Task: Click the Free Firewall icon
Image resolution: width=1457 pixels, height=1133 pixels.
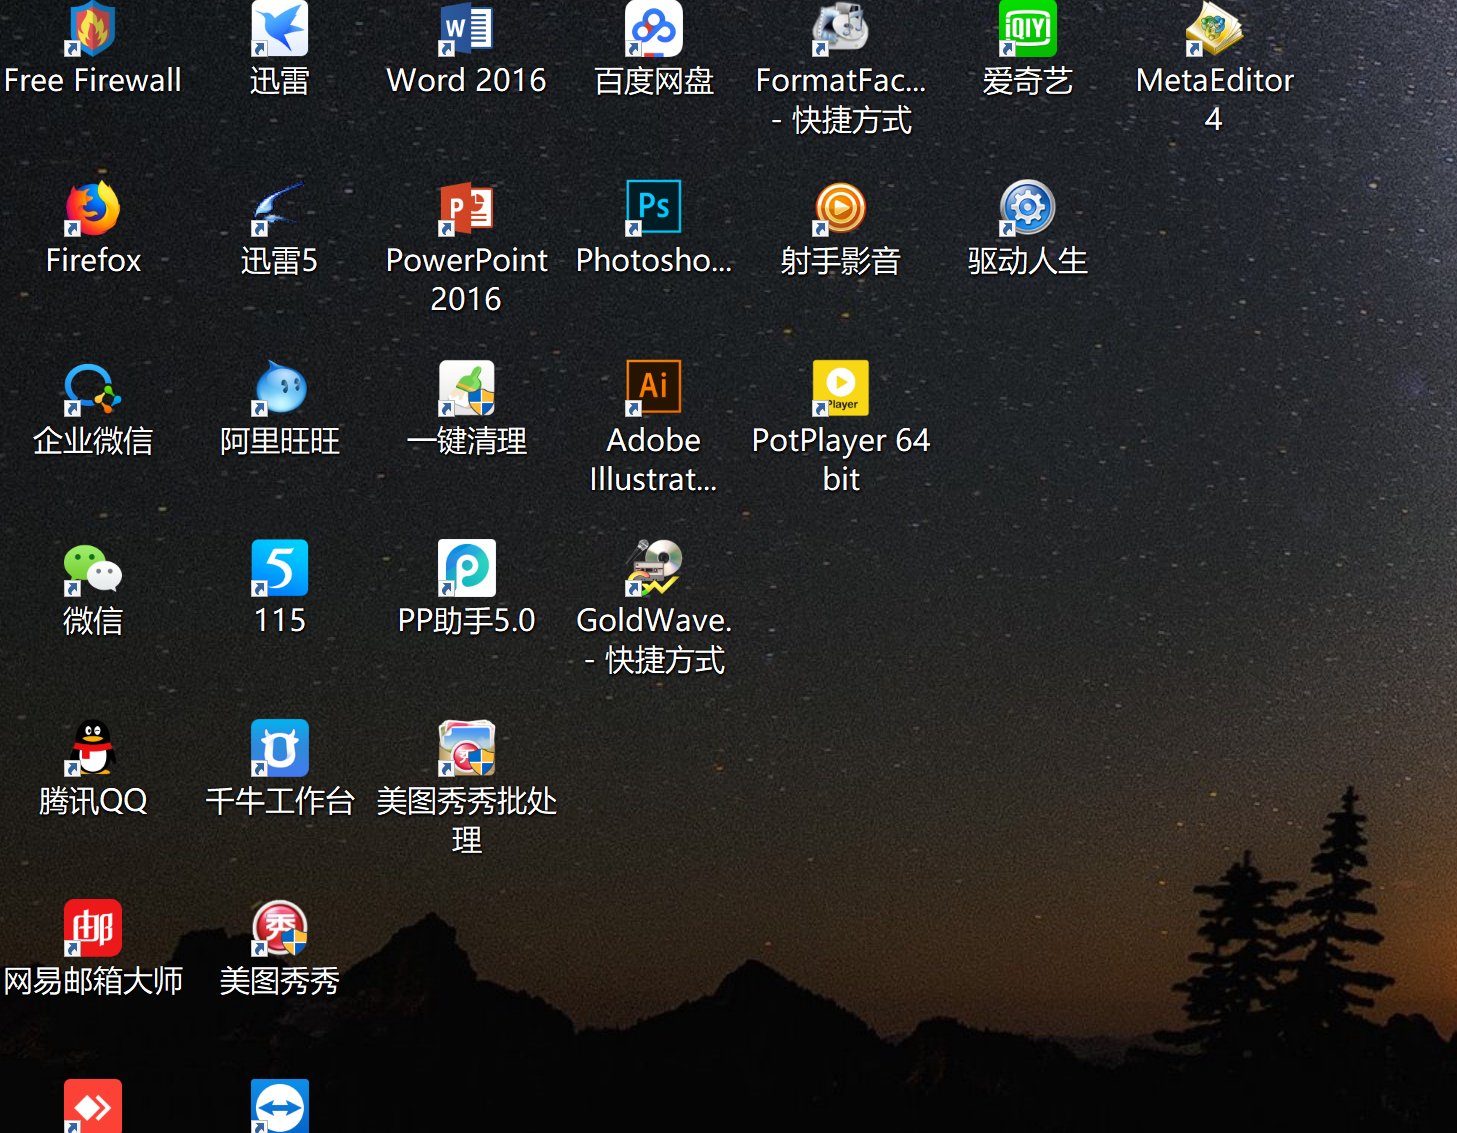Action: [92, 30]
